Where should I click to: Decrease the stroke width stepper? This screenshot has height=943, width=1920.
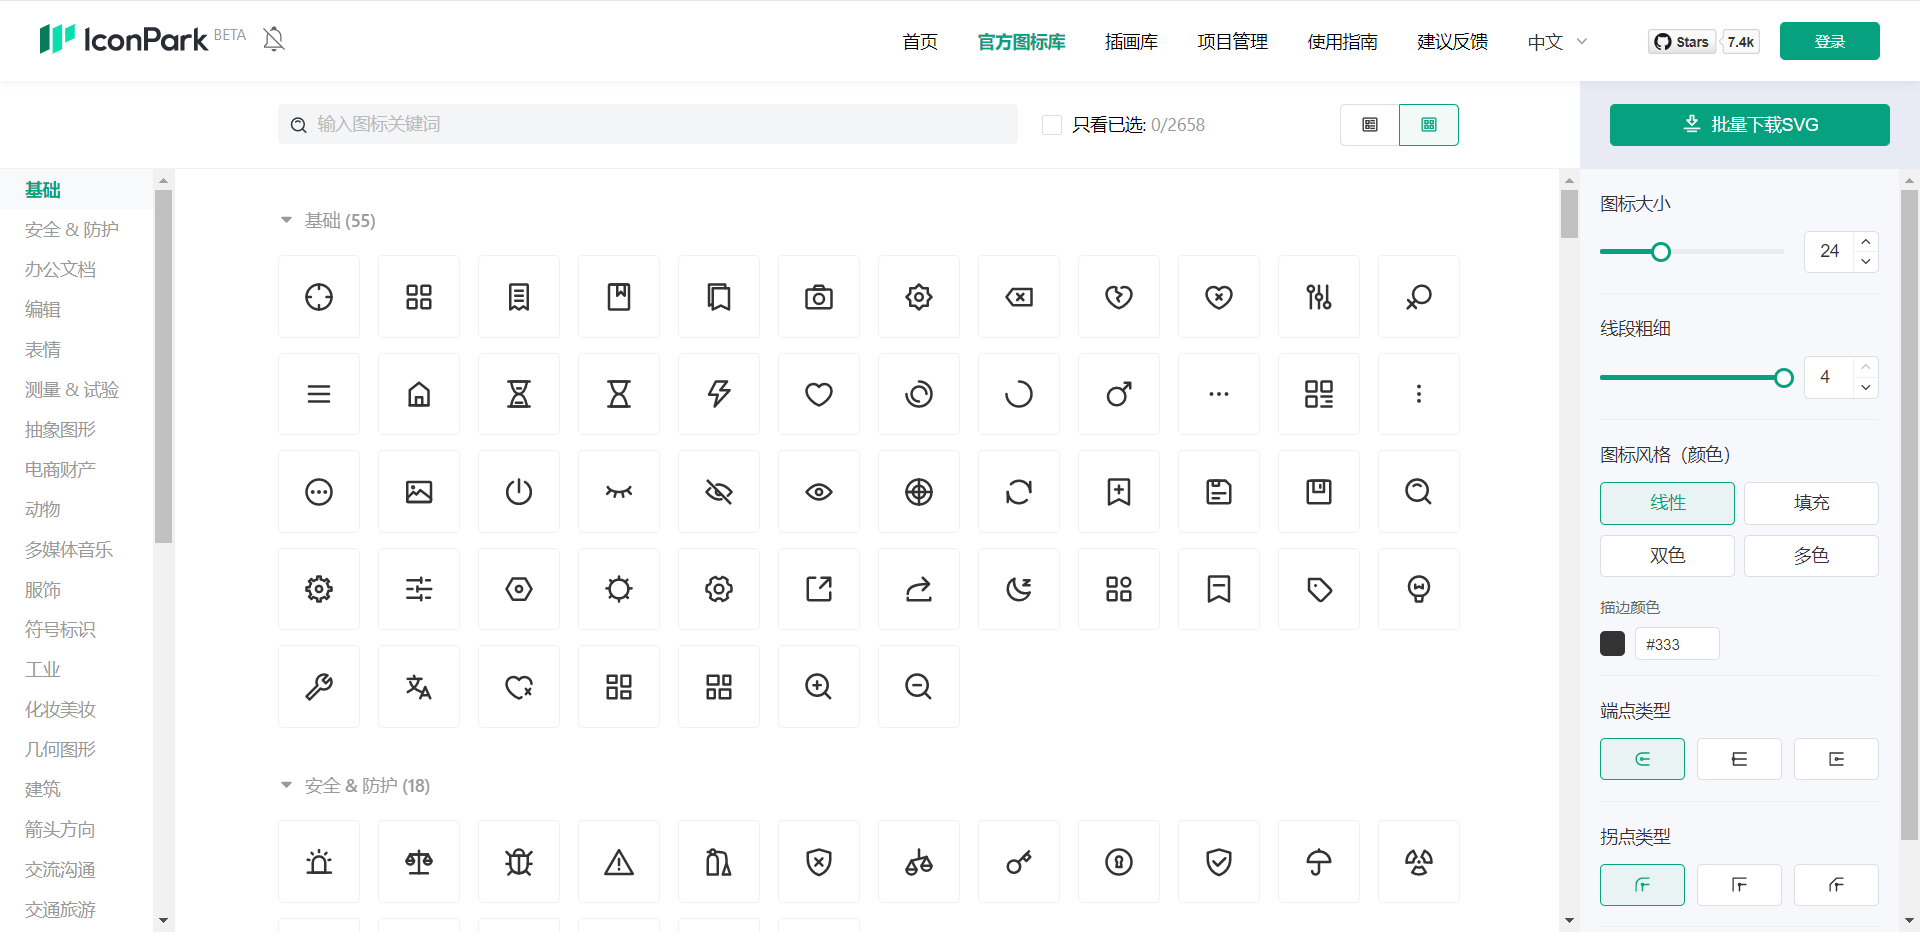tap(1866, 387)
